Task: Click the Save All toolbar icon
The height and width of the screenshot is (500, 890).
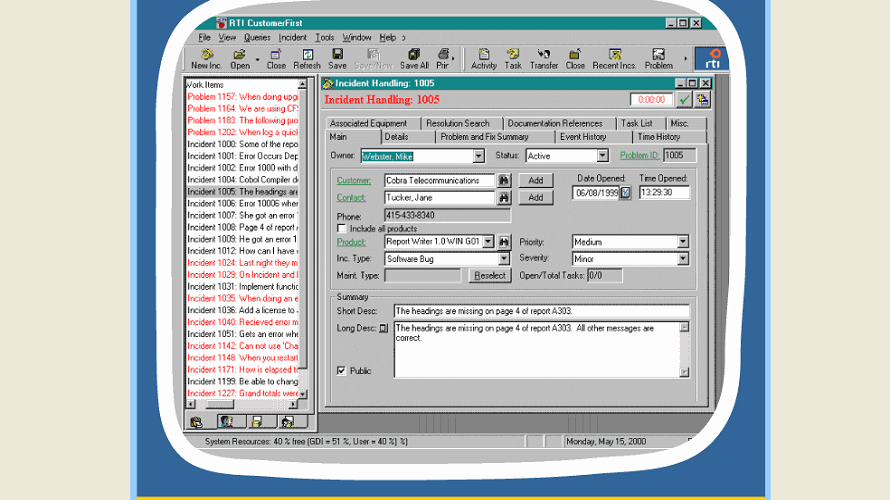Action: tap(414, 59)
